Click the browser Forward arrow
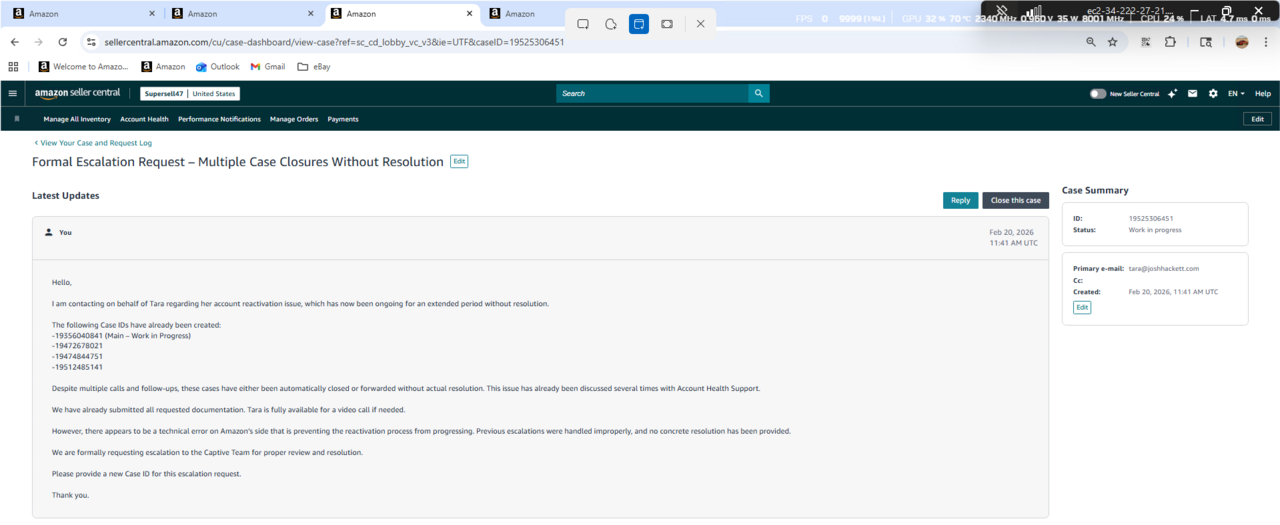Screen dimensions: 1280x525 tap(39, 42)
